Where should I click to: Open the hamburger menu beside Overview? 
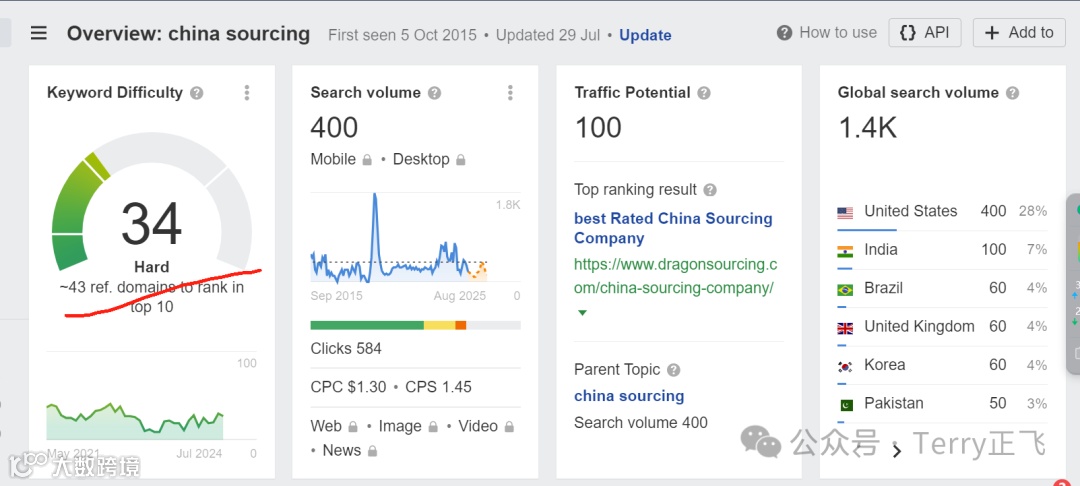[39, 33]
